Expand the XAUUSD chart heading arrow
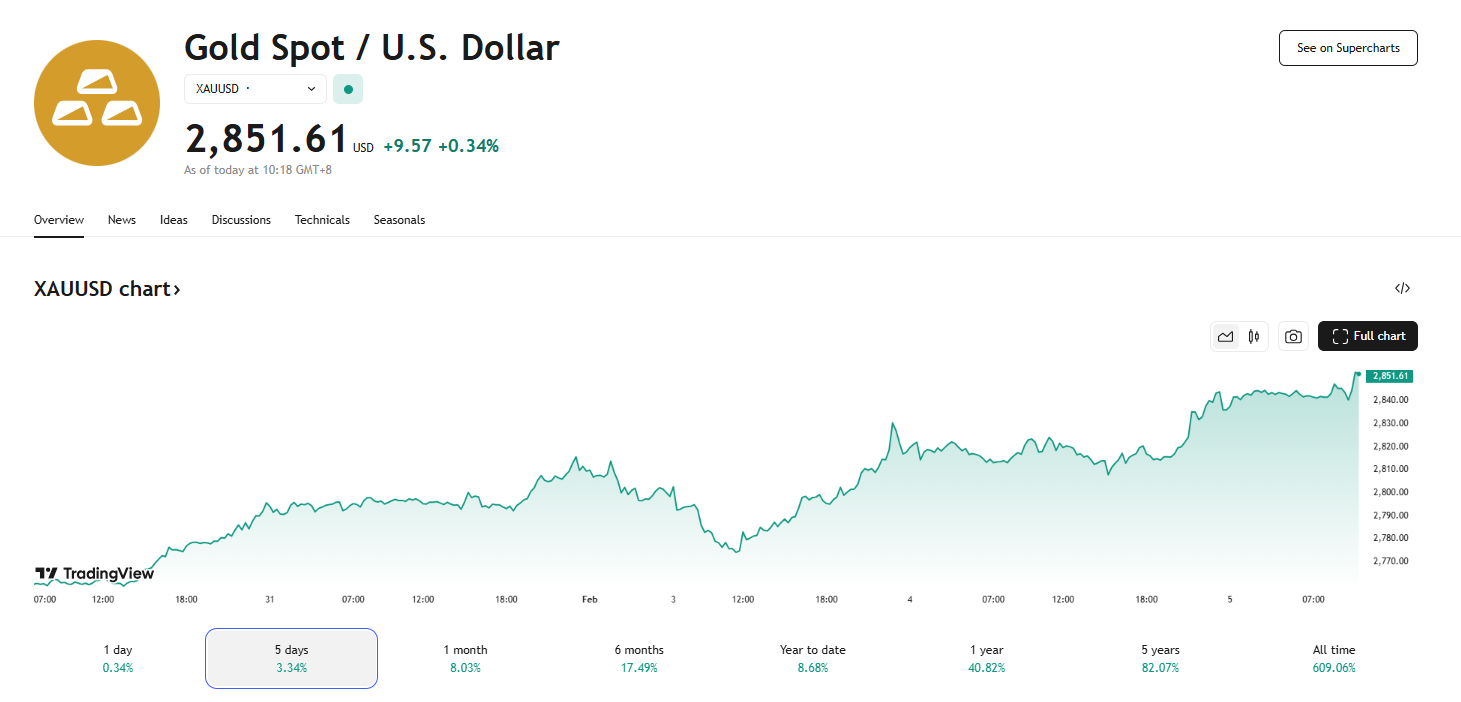The height and width of the screenshot is (702, 1461). point(177,290)
